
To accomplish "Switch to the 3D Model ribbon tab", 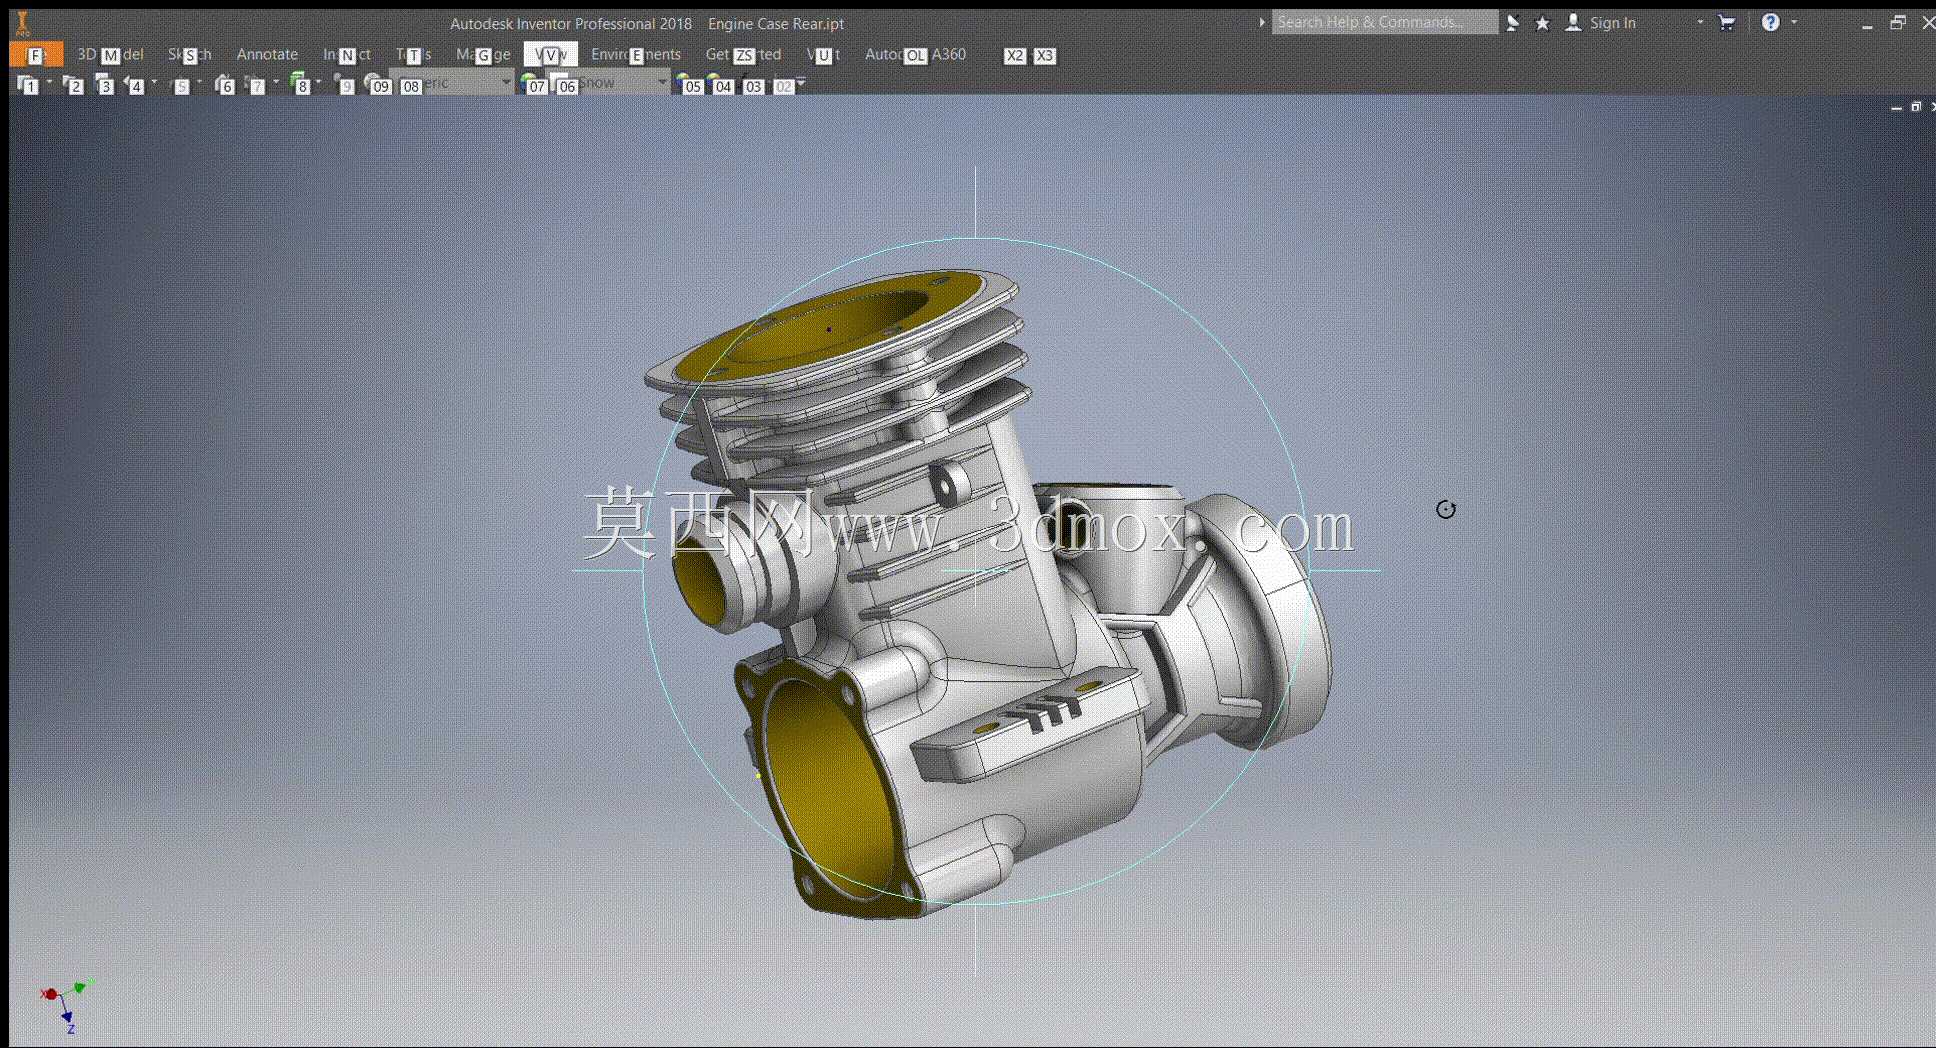I will click(x=110, y=54).
